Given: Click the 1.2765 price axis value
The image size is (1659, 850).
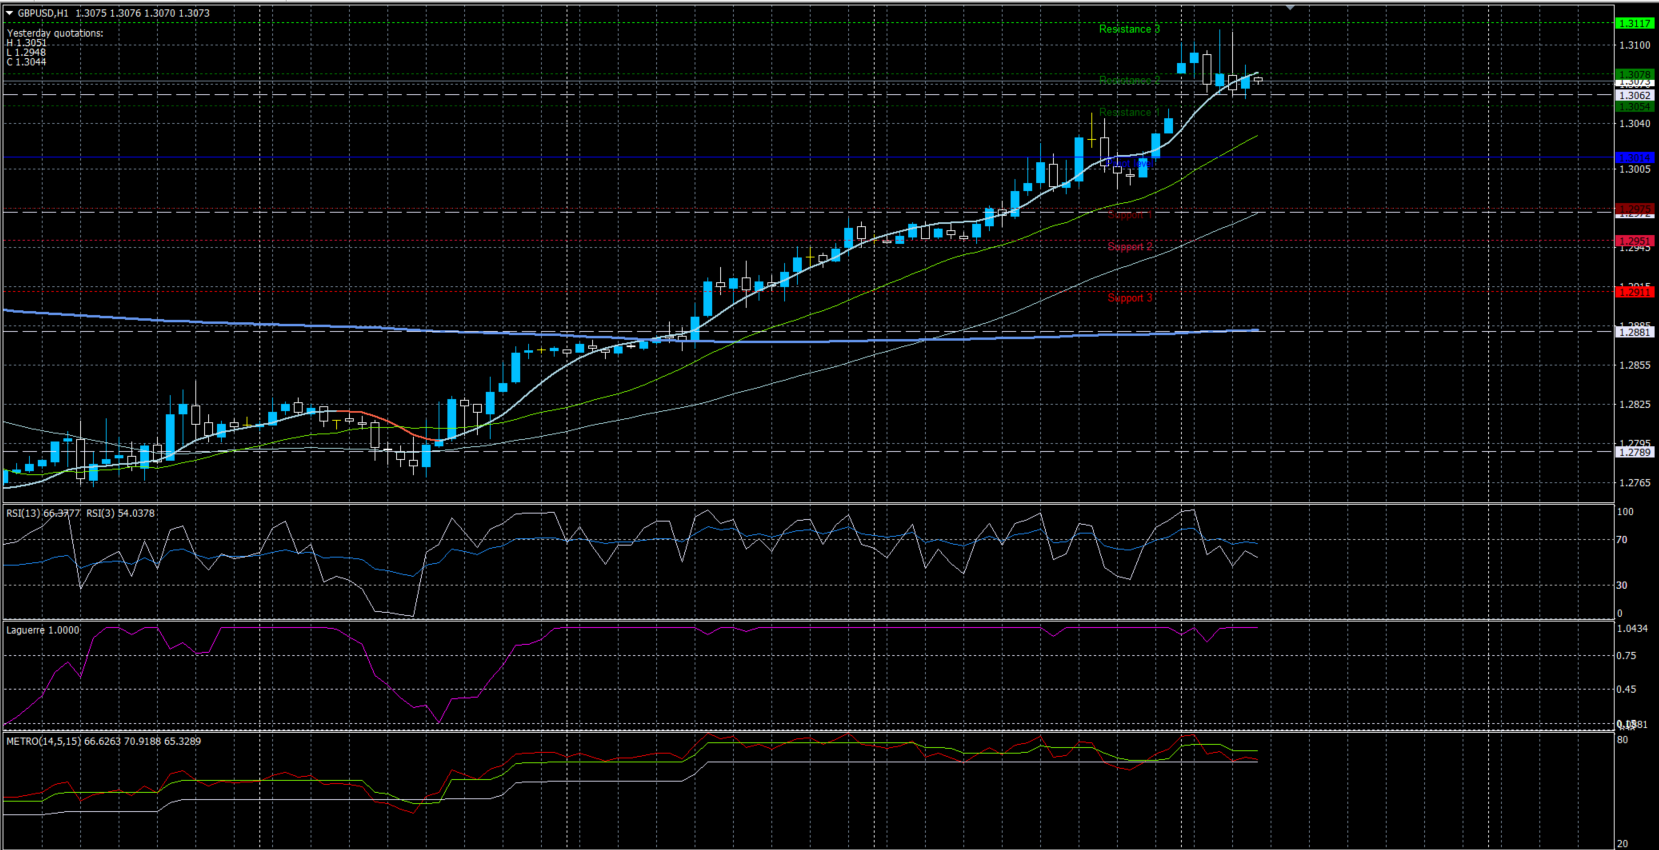Looking at the screenshot, I should click(x=1635, y=483).
